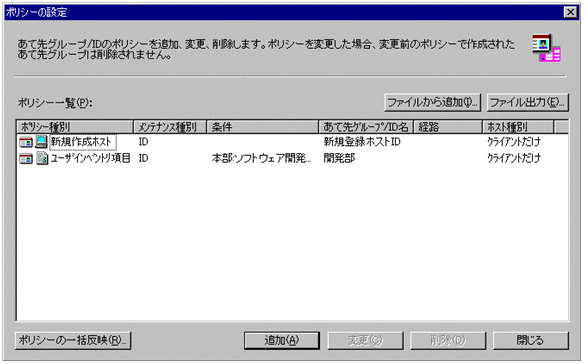The height and width of the screenshot is (364, 585).
Task: Click computer icon beside 新規作成ホスト
Action: [x=41, y=142]
